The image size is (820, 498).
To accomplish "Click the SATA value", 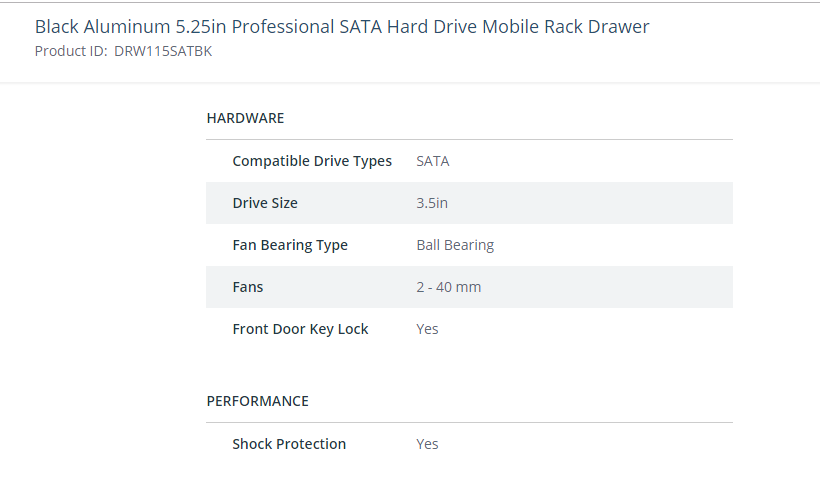I will 432,161.
